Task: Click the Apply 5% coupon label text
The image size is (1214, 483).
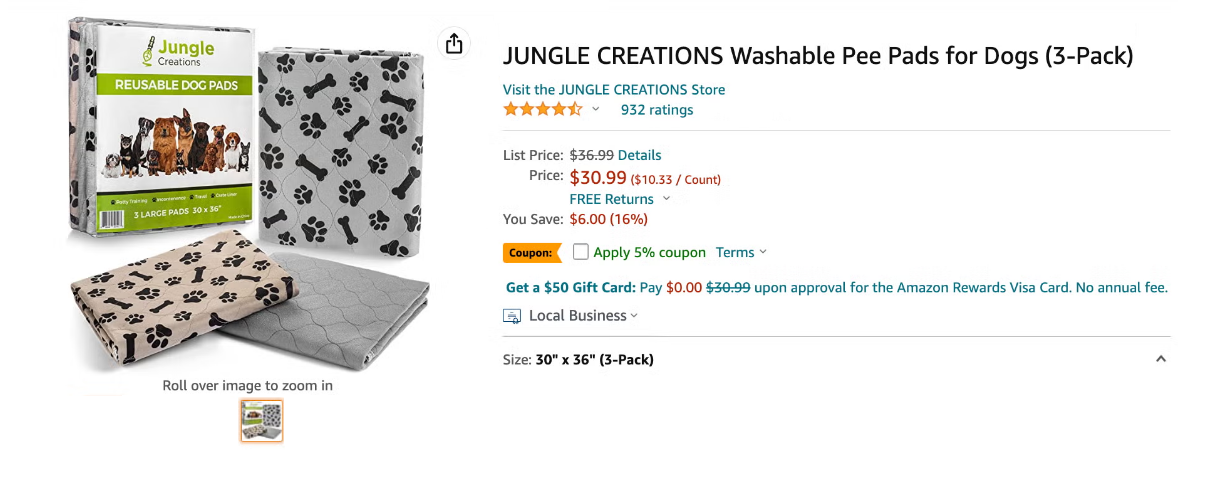Action: [x=650, y=252]
